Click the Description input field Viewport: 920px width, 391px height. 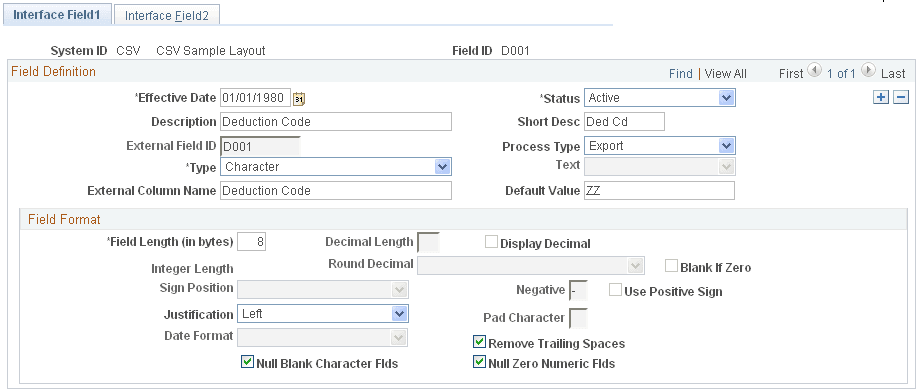pos(336,122)
